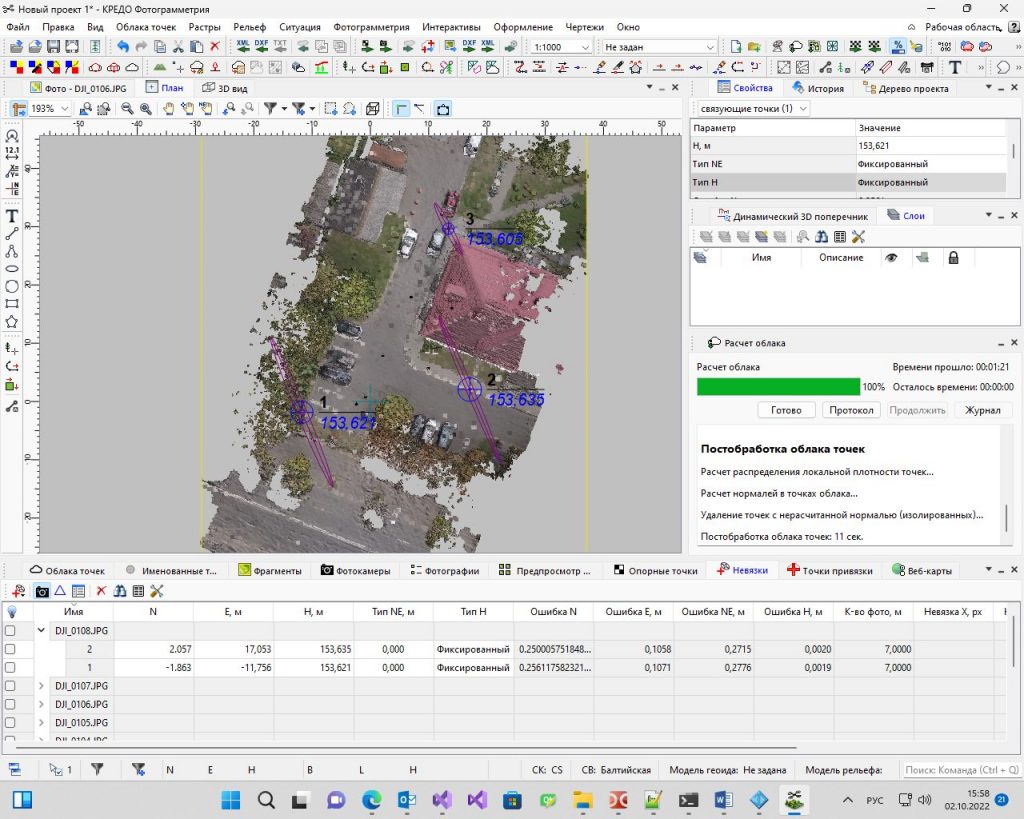This screenshot has height=819, width=1024.
Task: Switch to the Дерево проекта tab
Action: [906, 88]
